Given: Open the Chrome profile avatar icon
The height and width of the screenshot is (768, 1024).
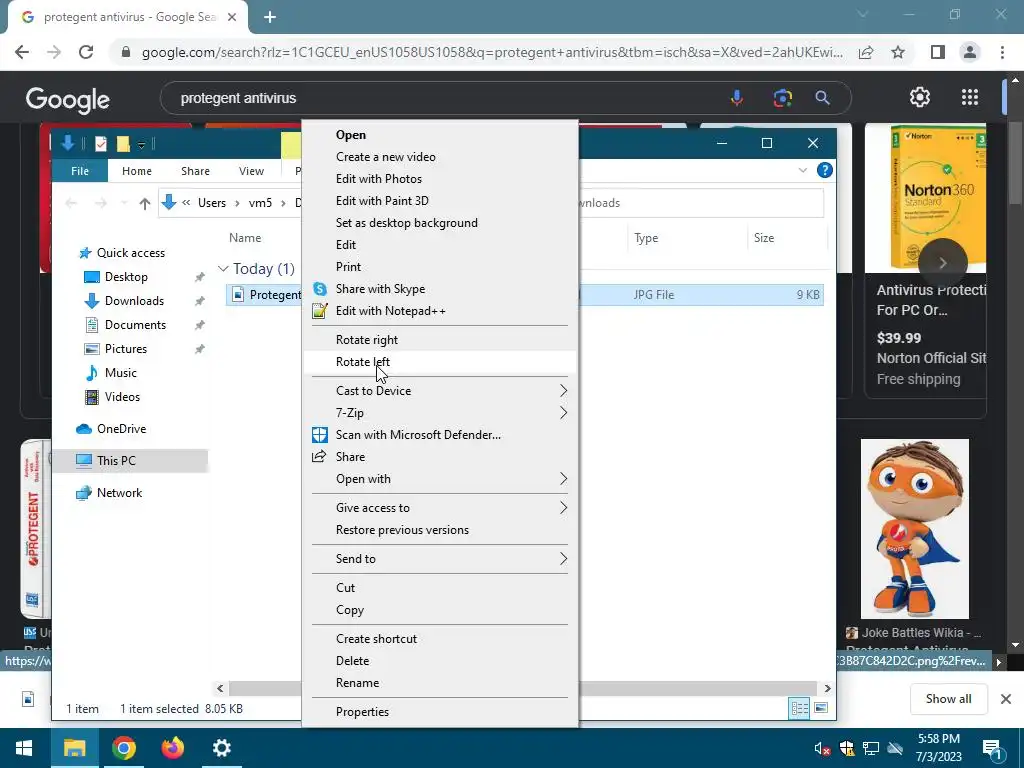Looking at the screenshot, I should click(x=970, y=52).
